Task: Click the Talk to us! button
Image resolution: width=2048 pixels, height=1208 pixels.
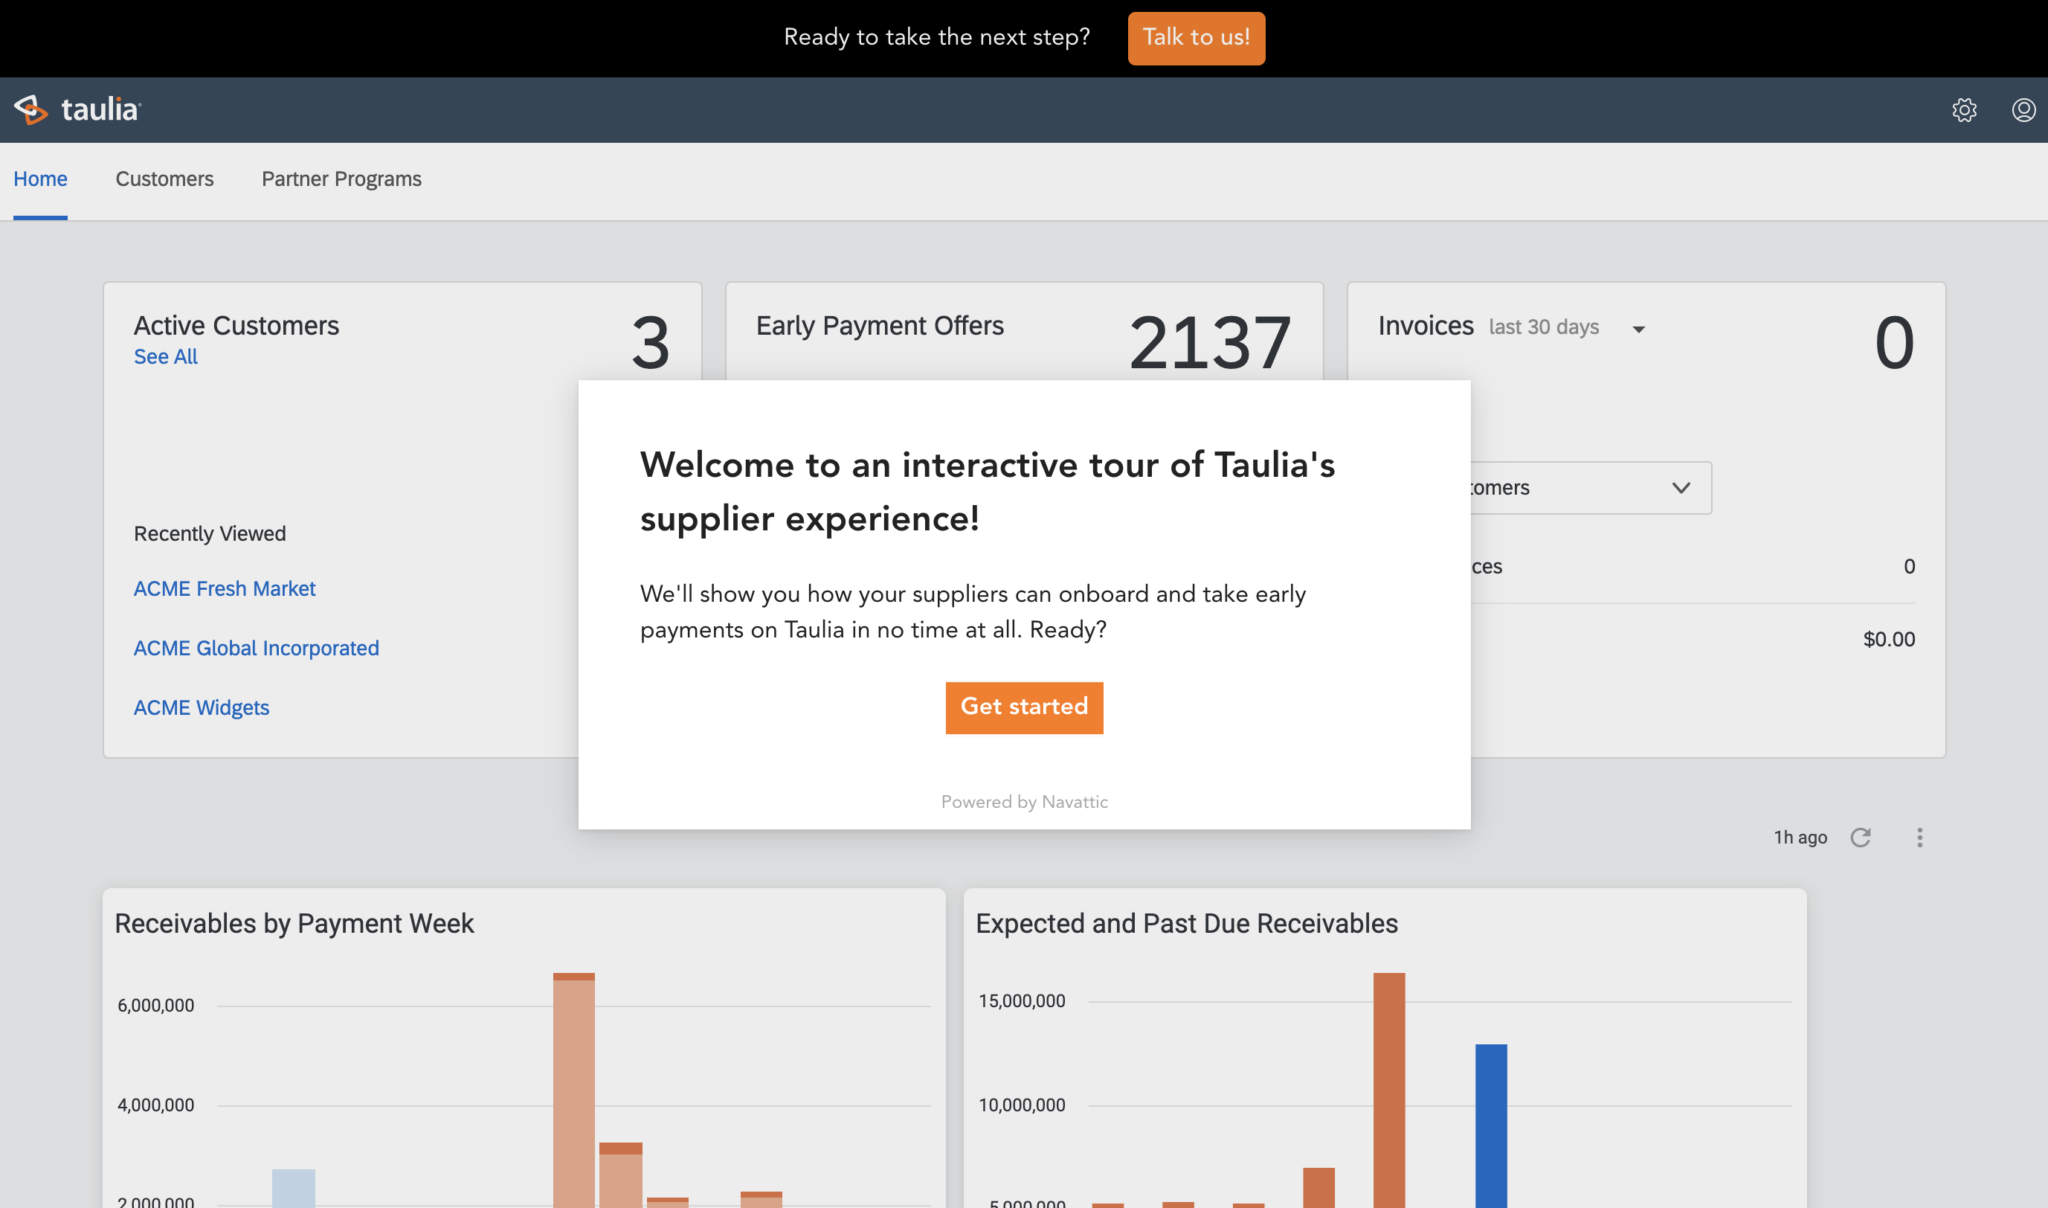Action: point(1196,38)
